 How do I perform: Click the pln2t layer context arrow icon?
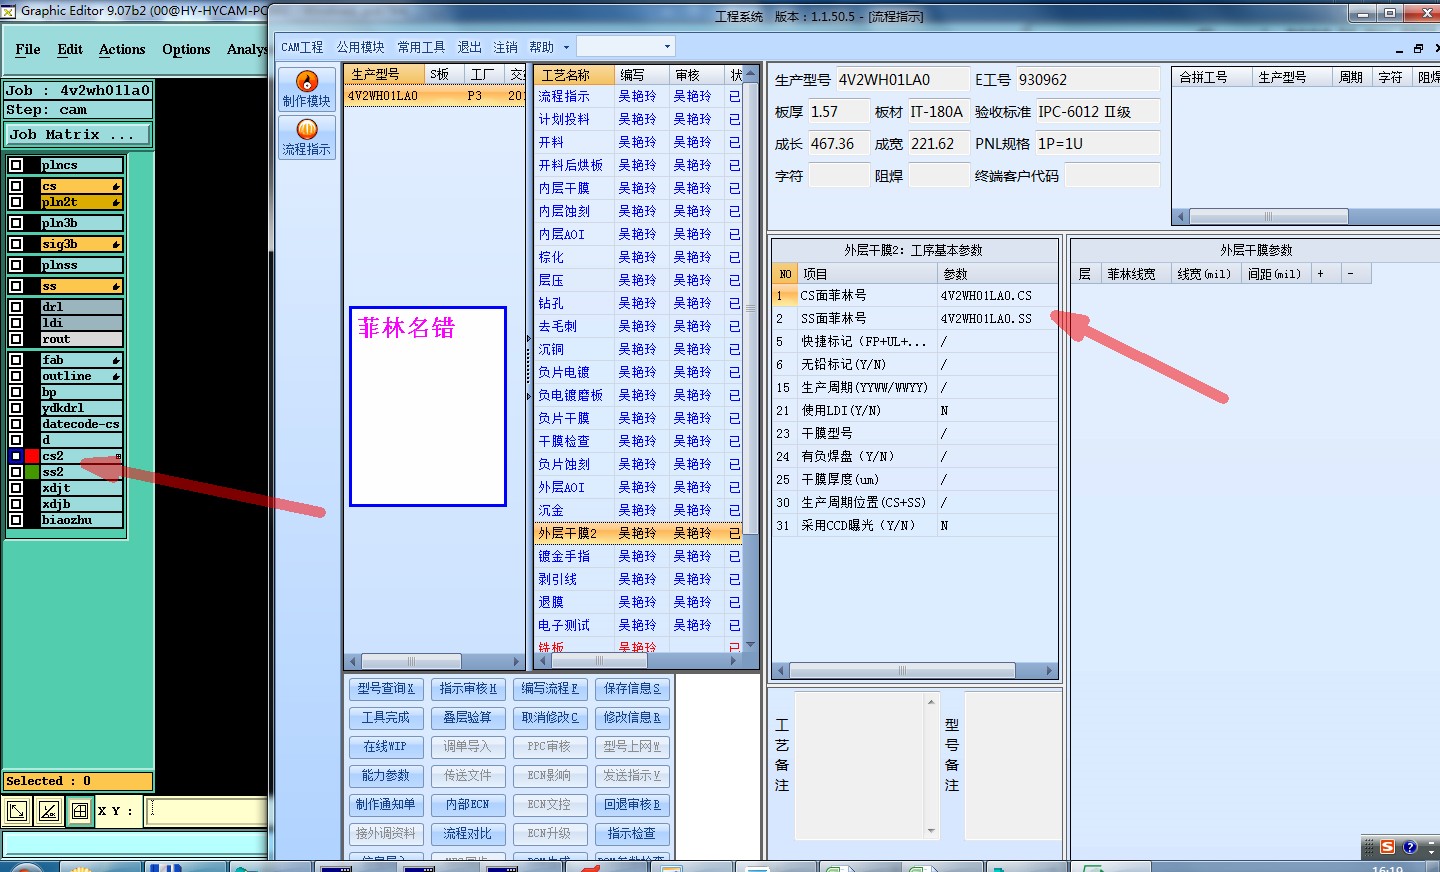coord(116,202)
